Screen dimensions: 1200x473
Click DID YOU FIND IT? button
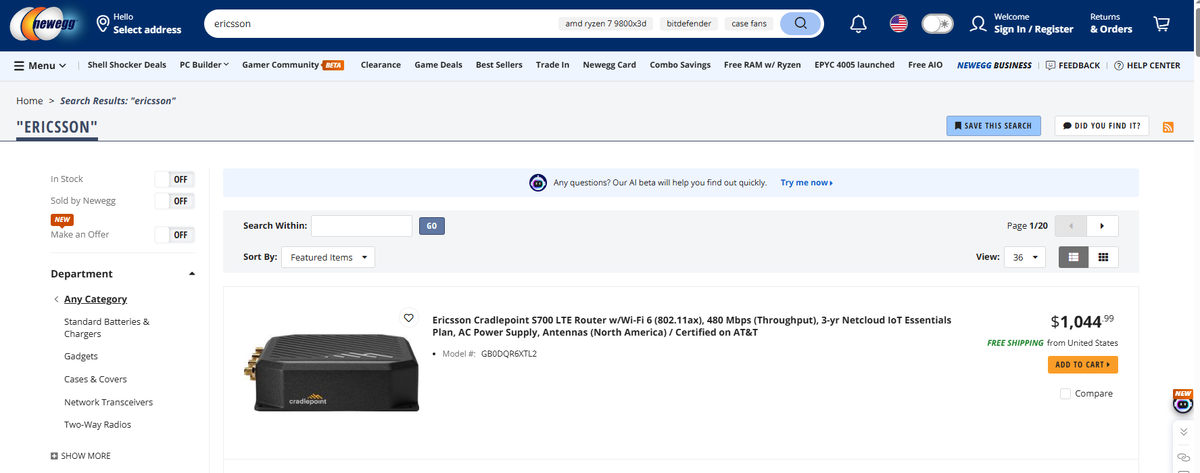[x=1102, y=126]
